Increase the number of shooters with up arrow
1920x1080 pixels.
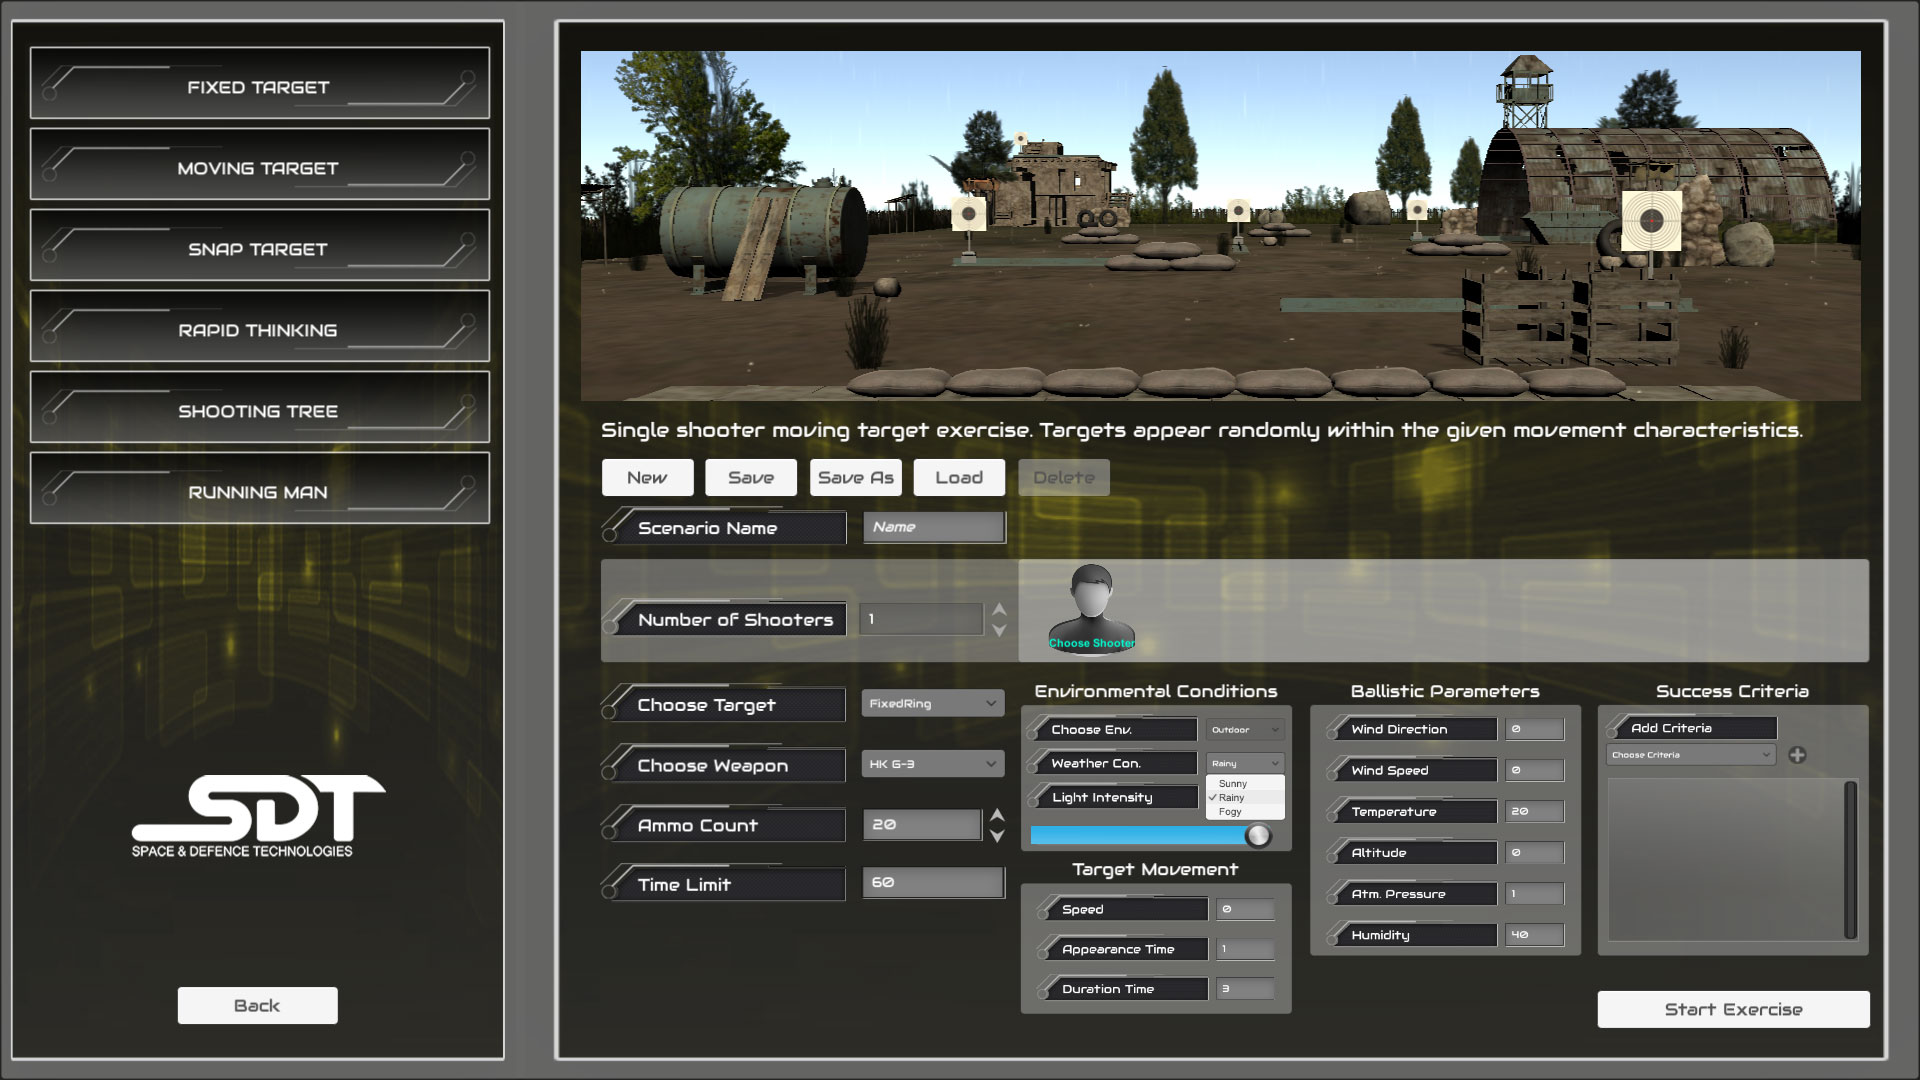point(999,609)
